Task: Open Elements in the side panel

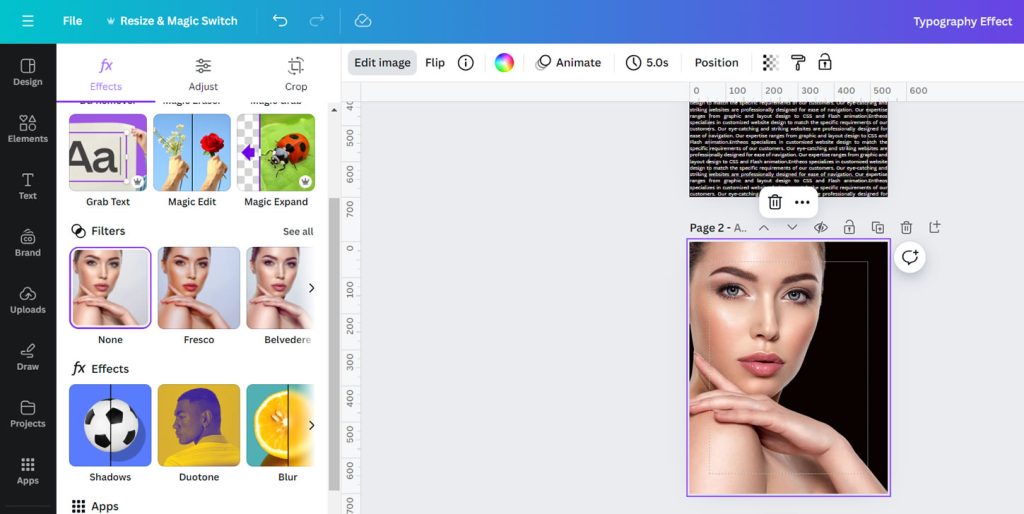Action: click(28, 130)
